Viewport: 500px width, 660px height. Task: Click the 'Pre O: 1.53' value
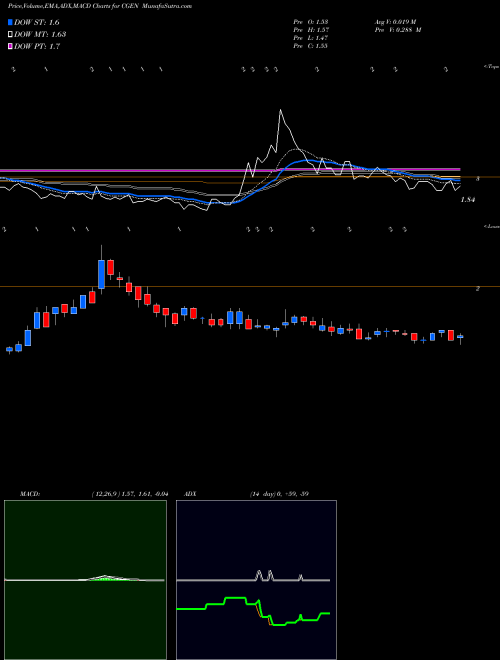311,22
